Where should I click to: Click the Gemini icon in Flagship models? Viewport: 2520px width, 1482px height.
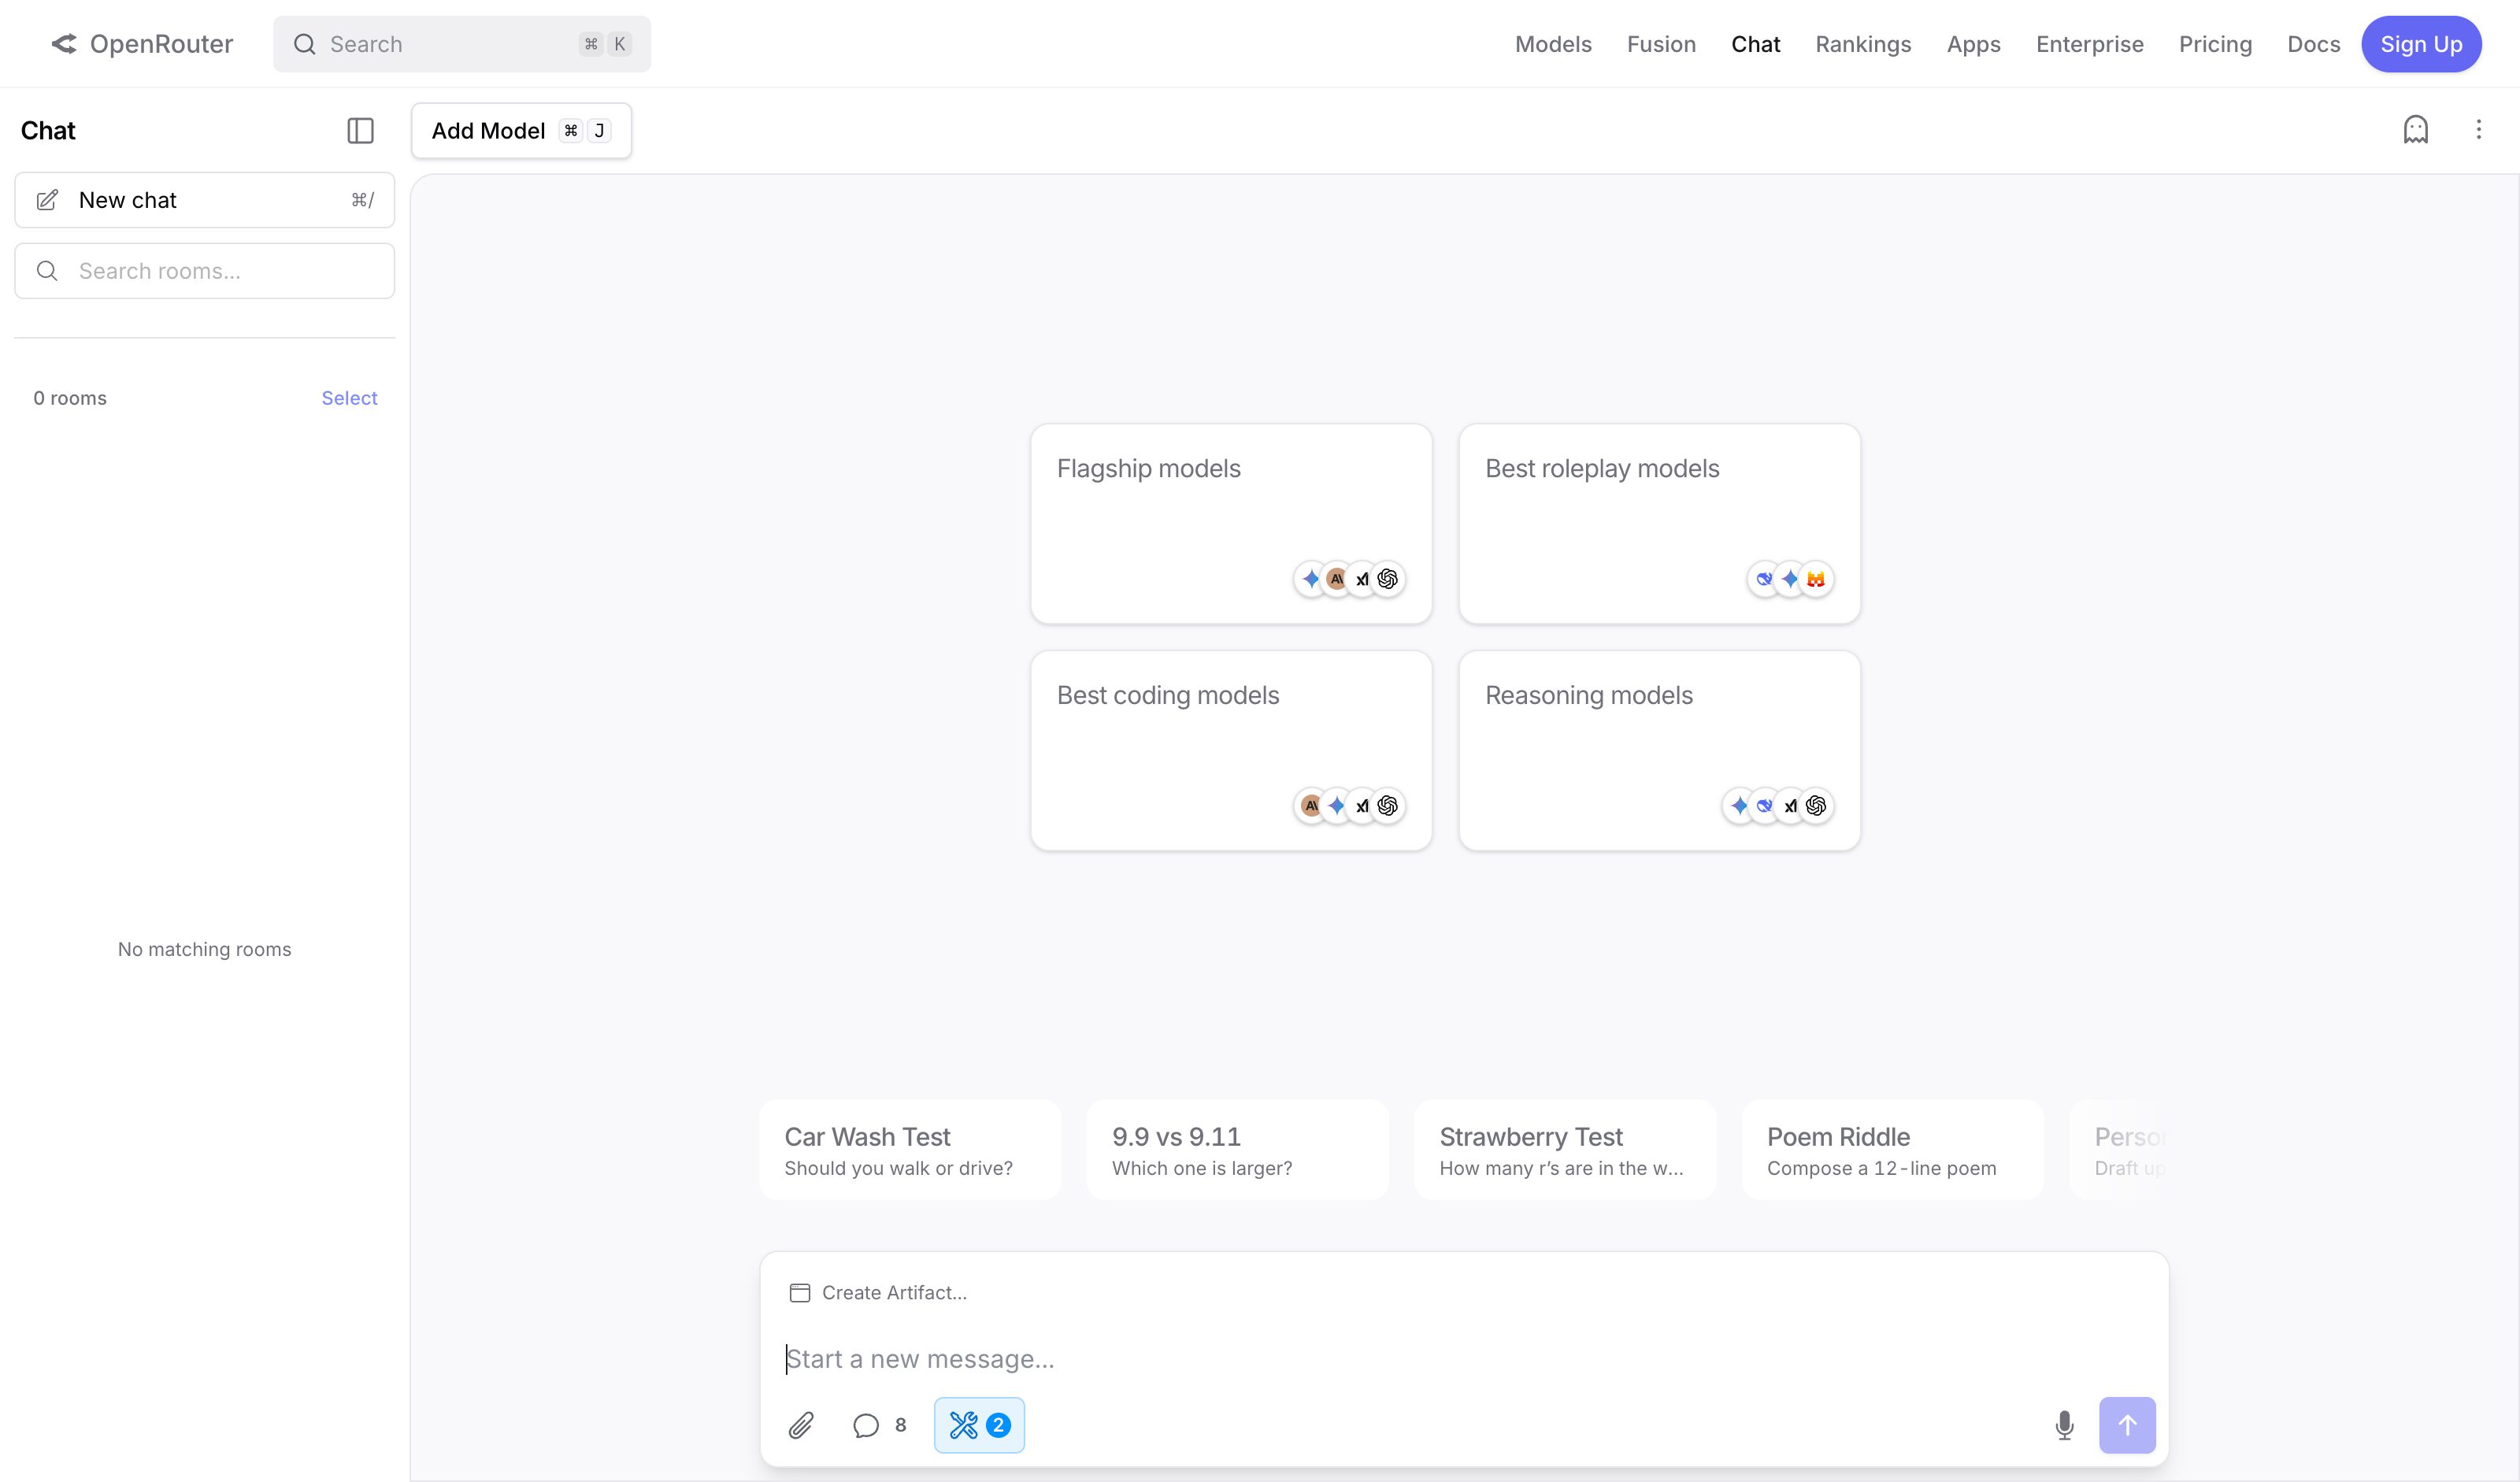1311,579
